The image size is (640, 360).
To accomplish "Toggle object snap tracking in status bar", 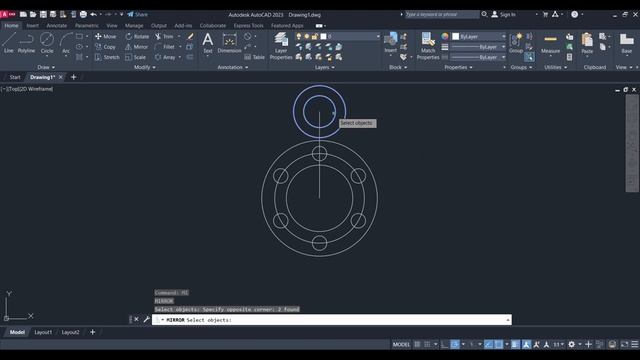I will [x=489, y=344].
